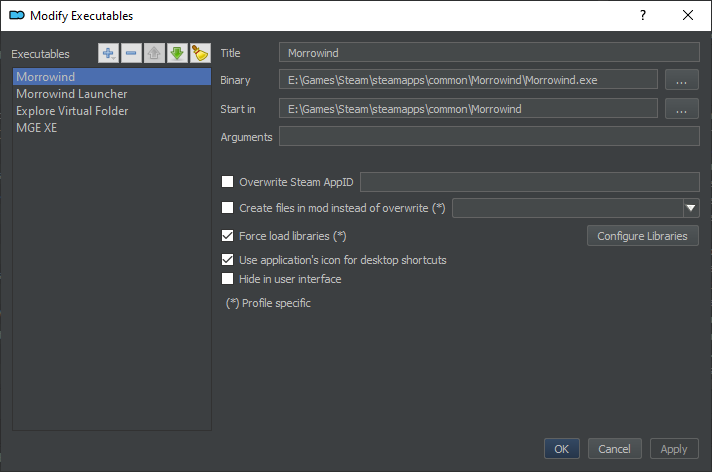Image resolution: width=712 pixels, height=472 pixels.
Task: Check Hide in user interface
Action: pos(228,279)
